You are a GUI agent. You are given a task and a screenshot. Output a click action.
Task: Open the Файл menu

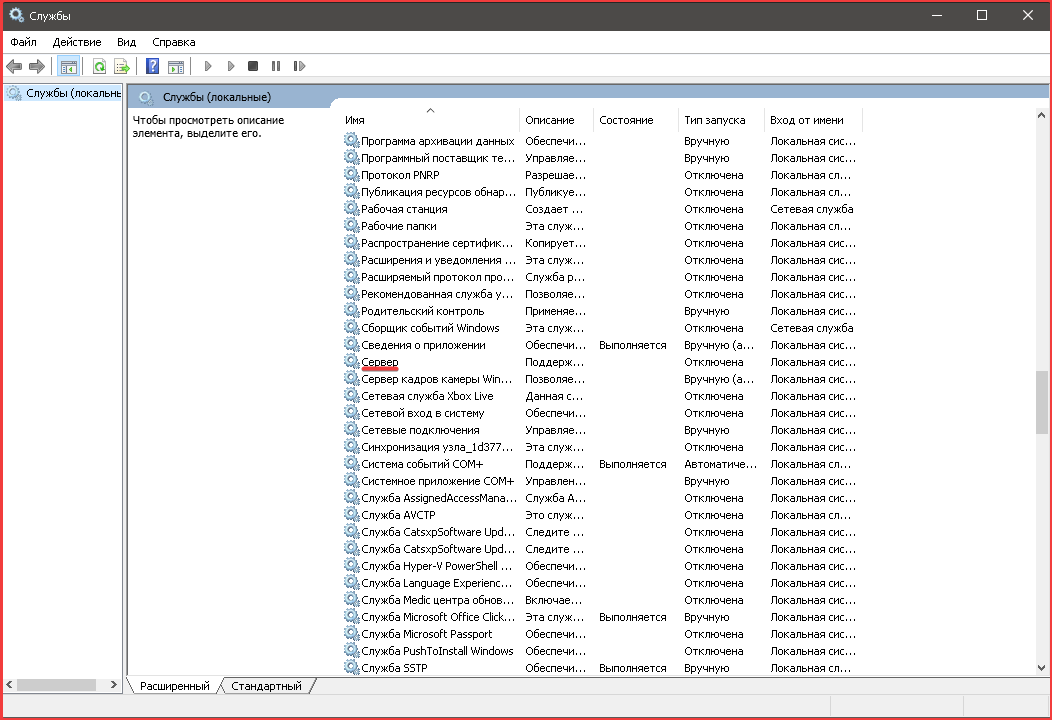23,42
